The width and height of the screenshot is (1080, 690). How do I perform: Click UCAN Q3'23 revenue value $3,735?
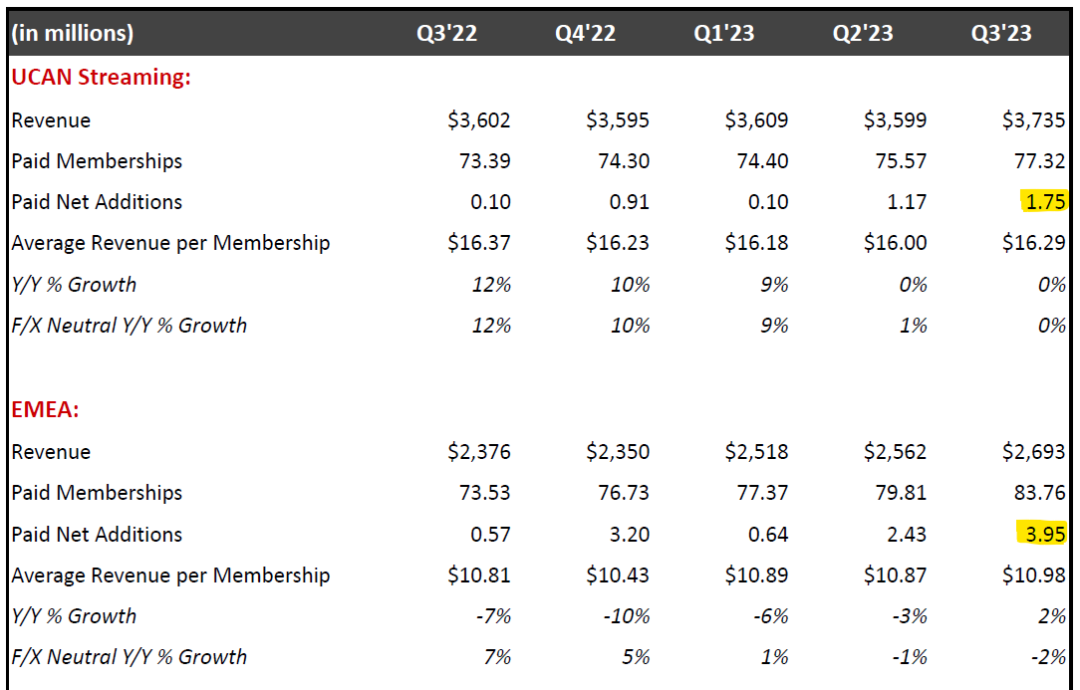(x=1034, y=120)
